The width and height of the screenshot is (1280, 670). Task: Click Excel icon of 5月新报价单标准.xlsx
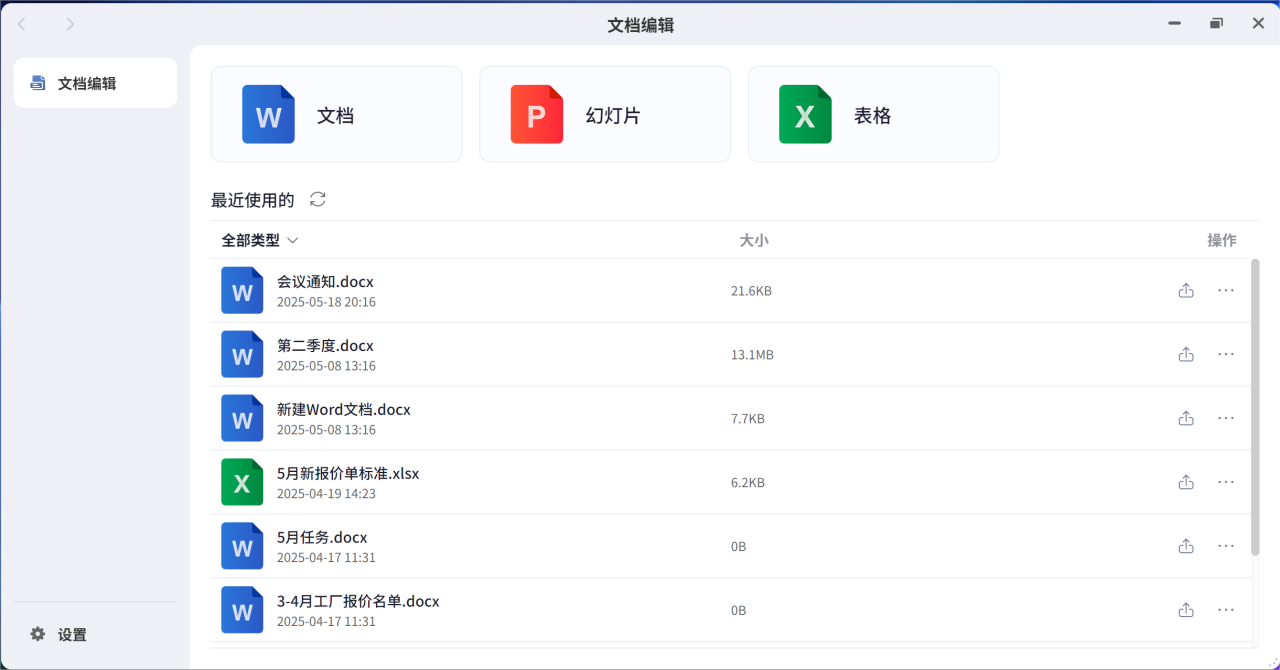point(242,483)
